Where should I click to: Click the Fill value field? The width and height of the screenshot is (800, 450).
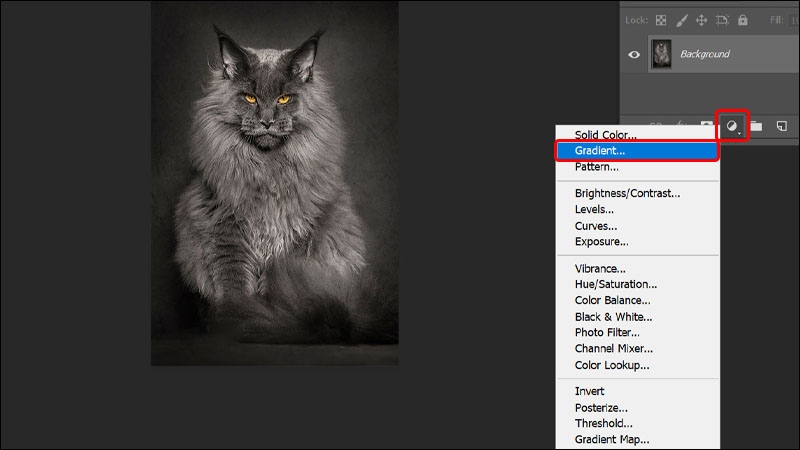[794, 20]
